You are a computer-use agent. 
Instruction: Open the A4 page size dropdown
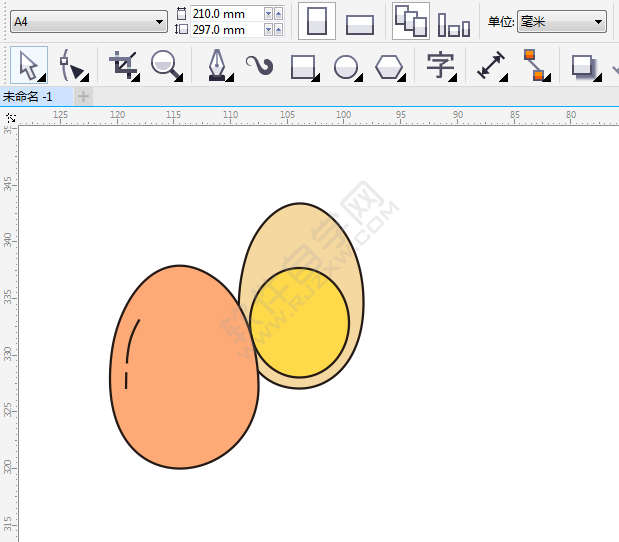(x=88, y=22)
